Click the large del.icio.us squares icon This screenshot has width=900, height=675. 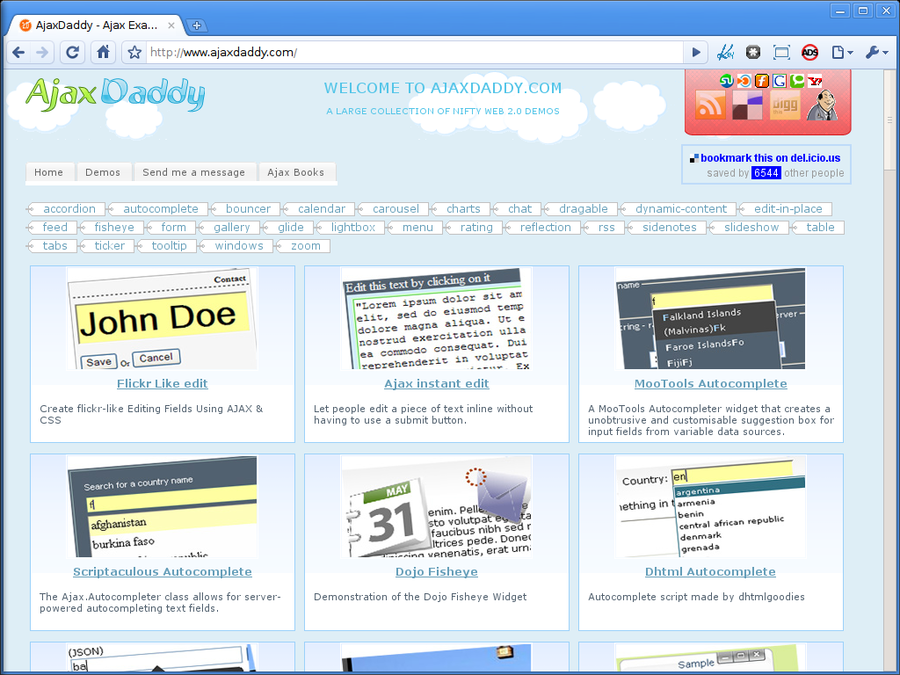tap(747, 105)
